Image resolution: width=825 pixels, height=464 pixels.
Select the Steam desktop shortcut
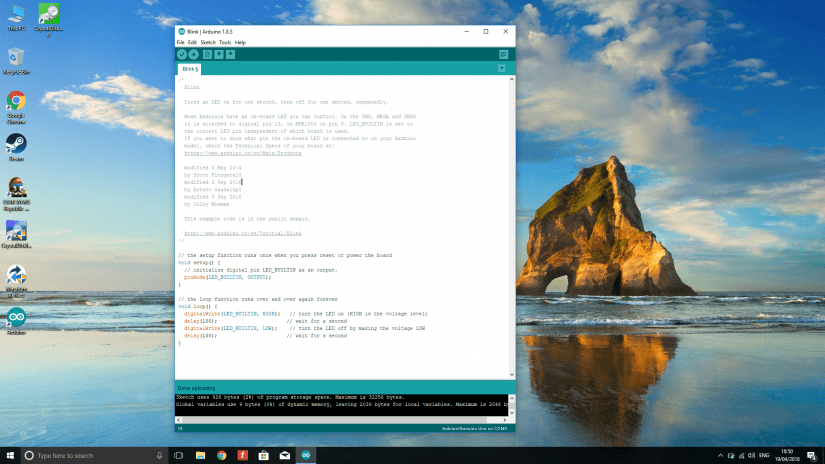click(16, 147)
